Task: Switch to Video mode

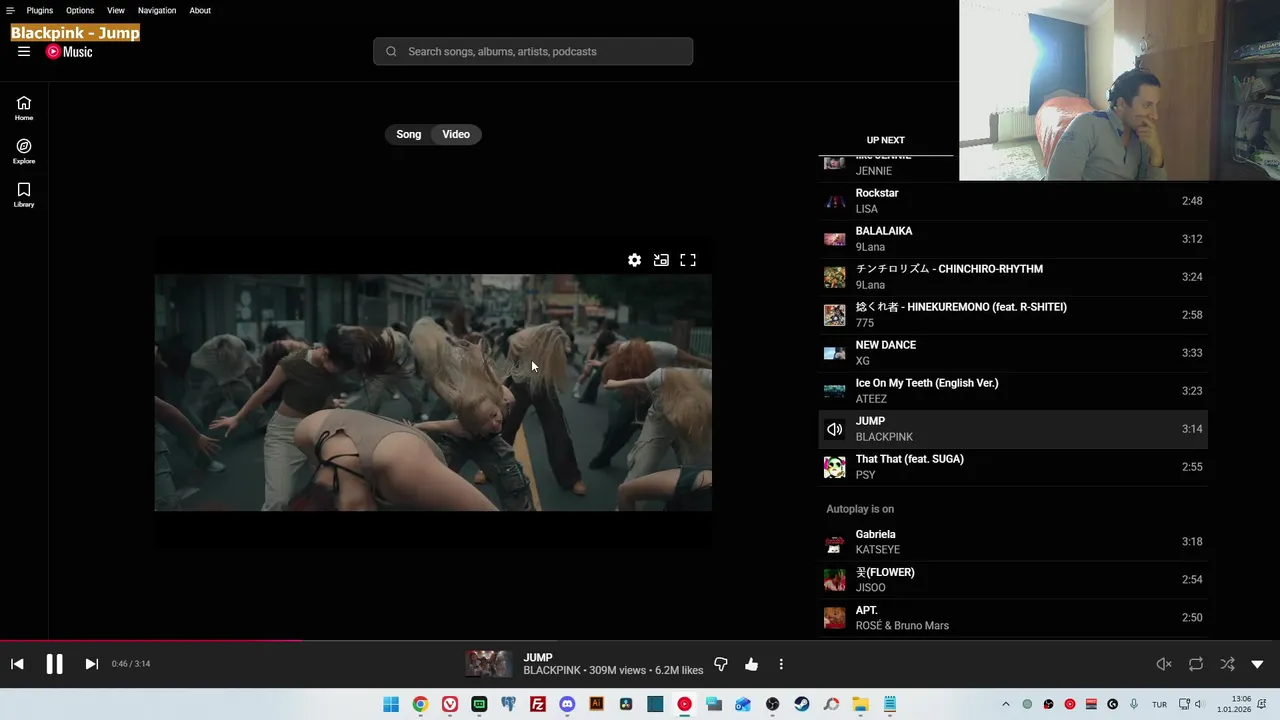Action: 456,134
